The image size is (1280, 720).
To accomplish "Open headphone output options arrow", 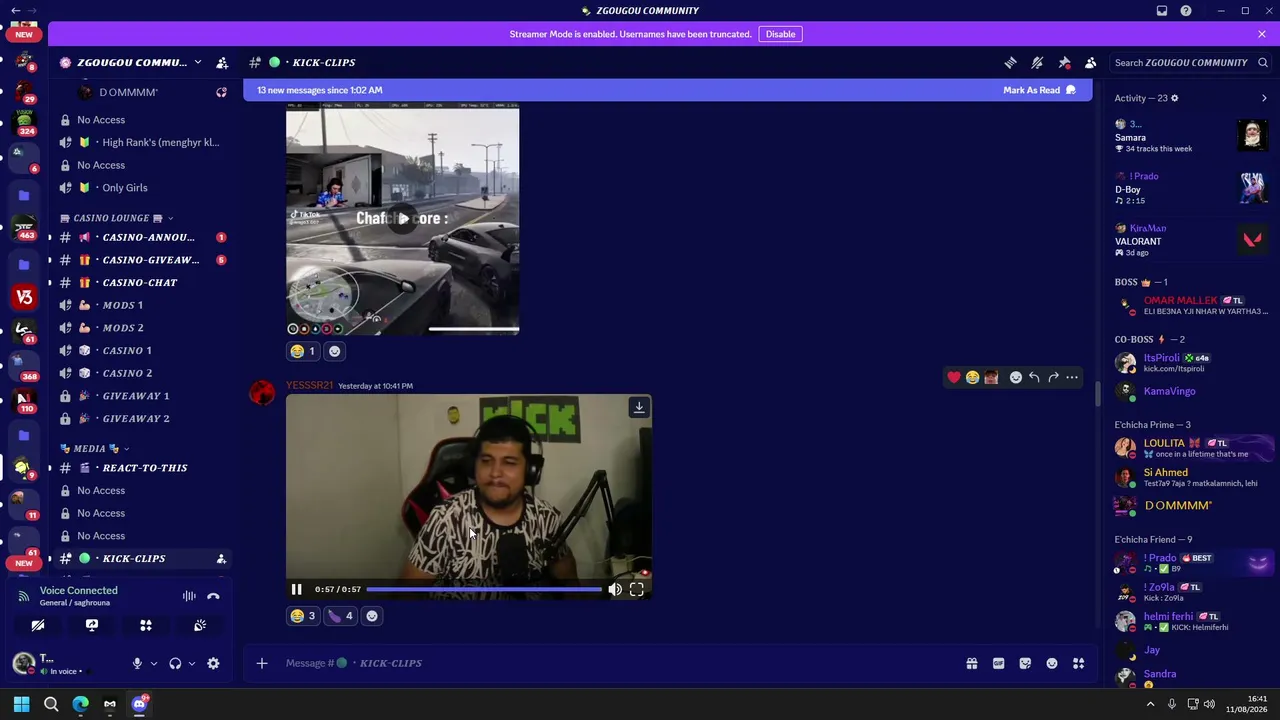I will 191,663.
